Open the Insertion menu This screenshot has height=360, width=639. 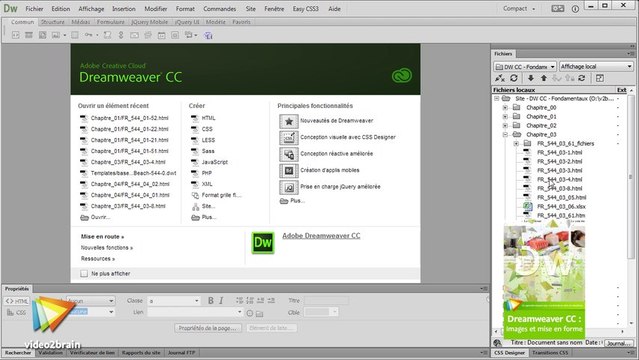coord(124,9)
